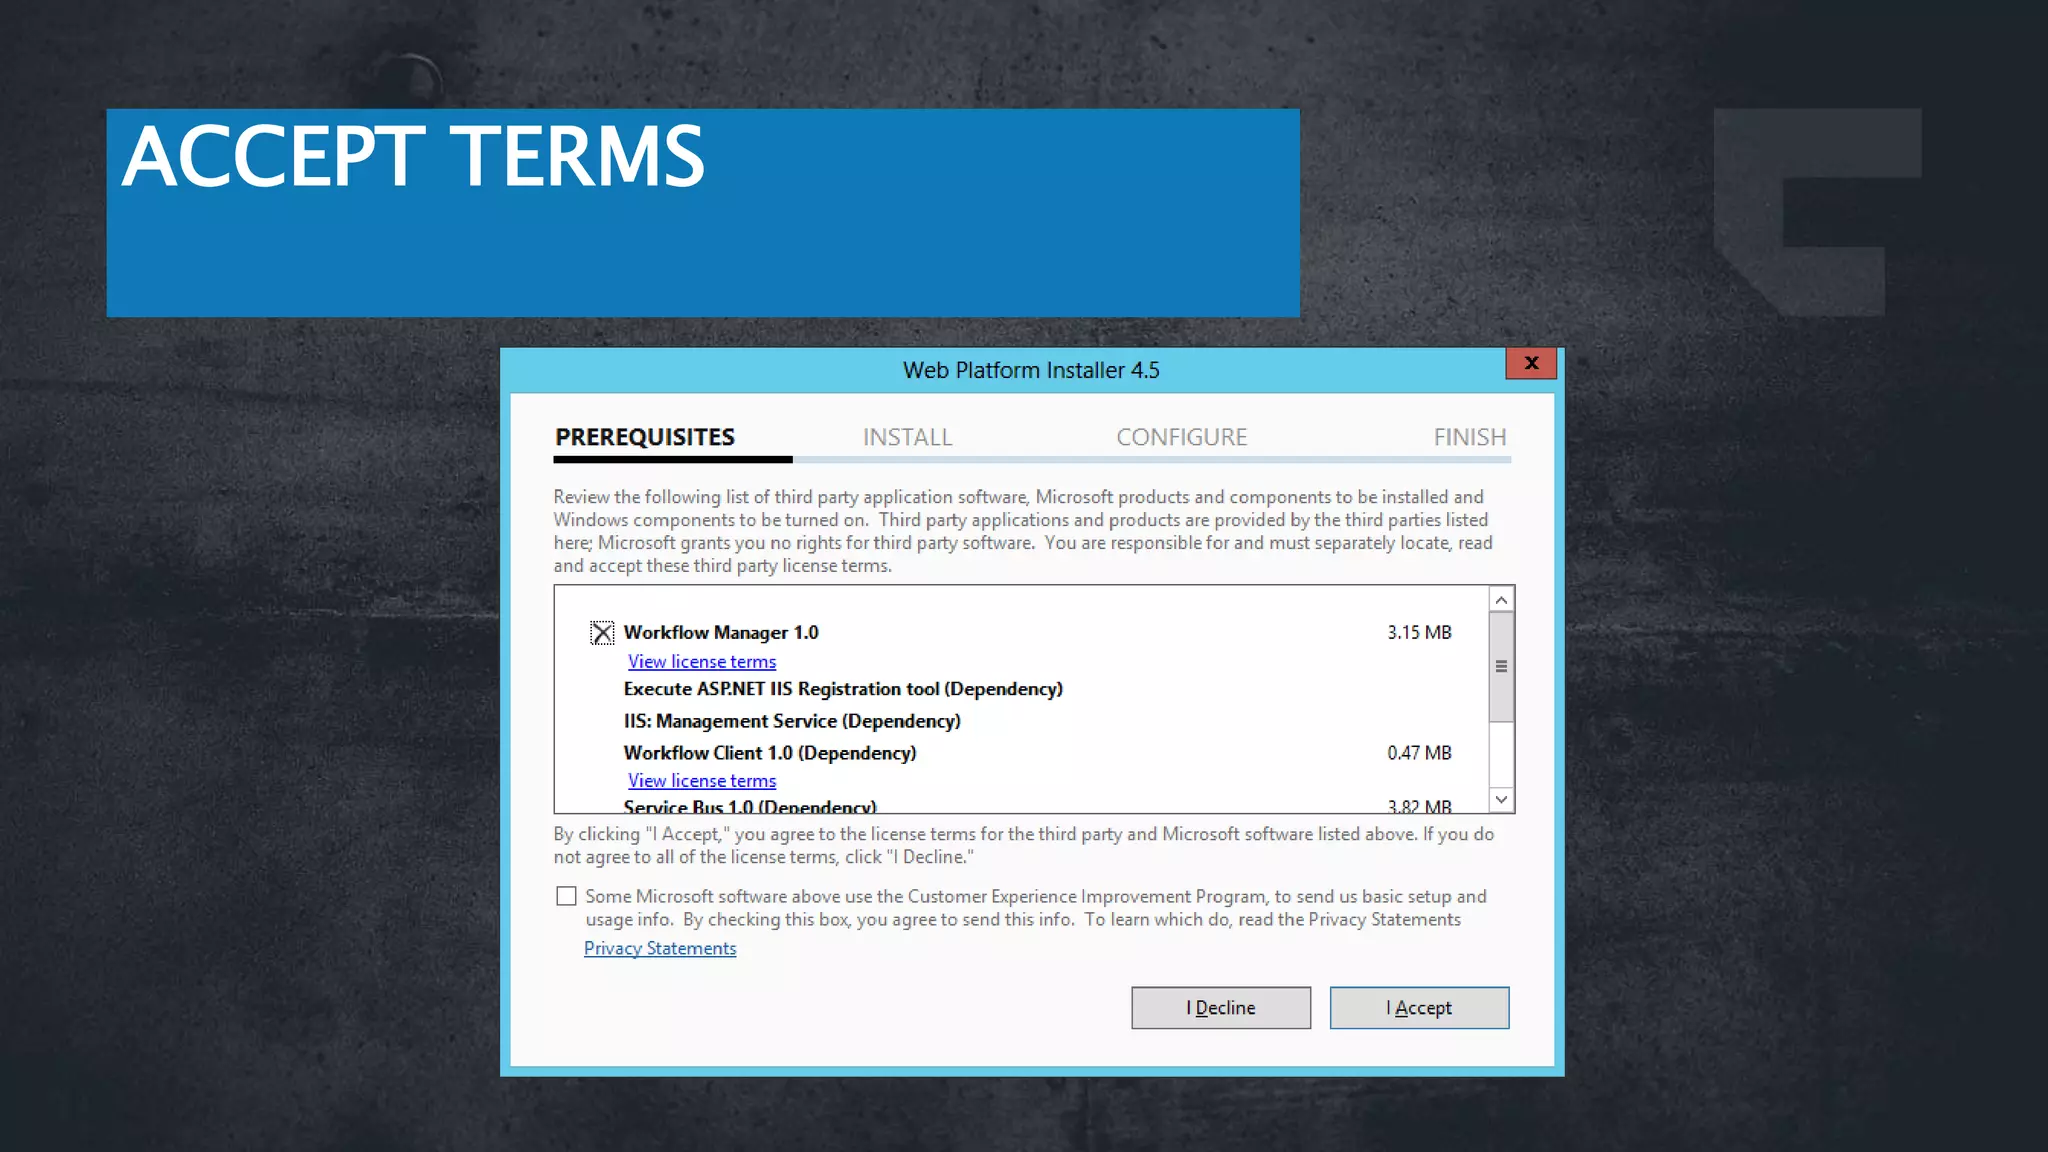Open the Privacy Statements link
2048x1152 pixels.
[x=660, y=948]
